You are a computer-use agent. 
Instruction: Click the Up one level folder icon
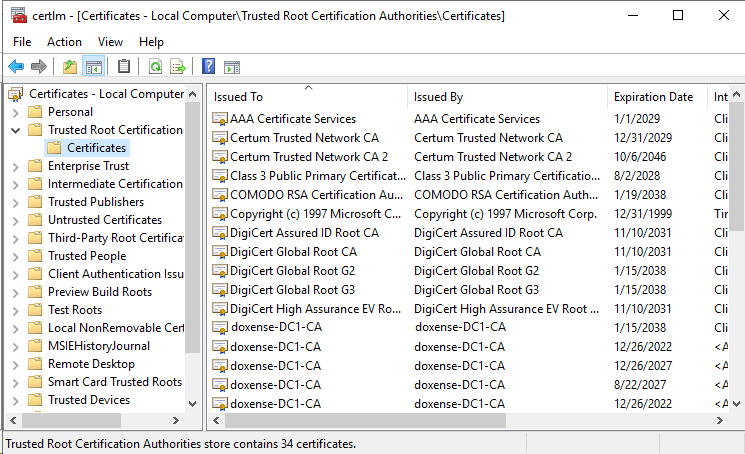coord(69,67)
